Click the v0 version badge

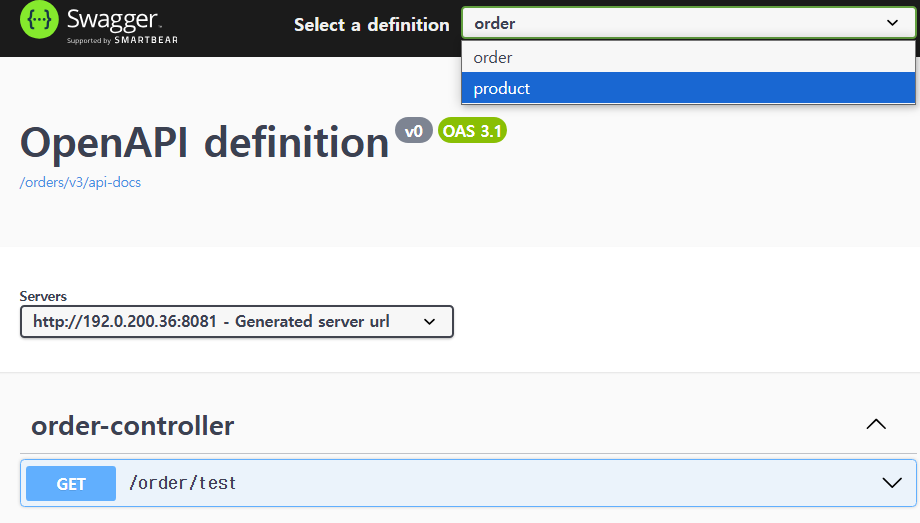point(414,130)
